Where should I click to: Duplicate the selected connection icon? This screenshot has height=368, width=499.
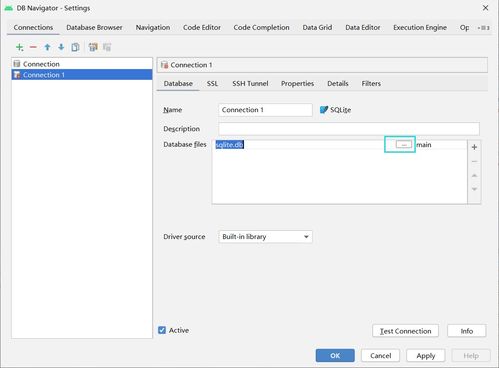(x=75, y=47)
